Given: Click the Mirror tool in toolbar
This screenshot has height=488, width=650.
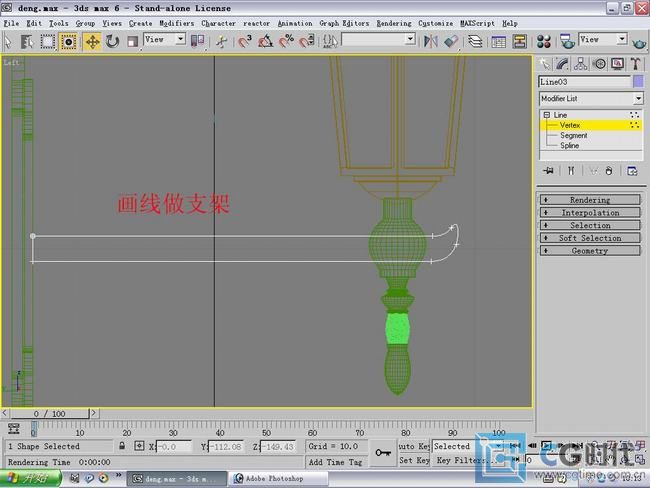Looking at the screenshot, I should click(431, 41).
